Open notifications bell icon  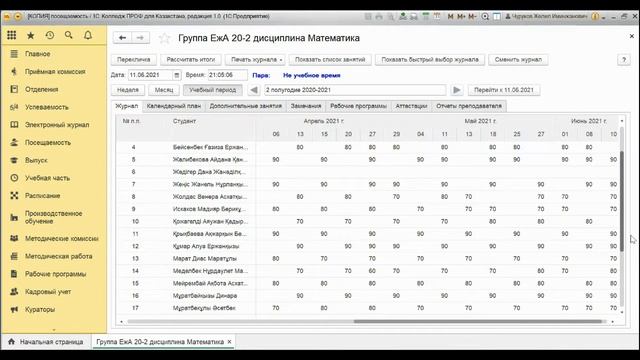pyautogui.click(x=88, y=36)
